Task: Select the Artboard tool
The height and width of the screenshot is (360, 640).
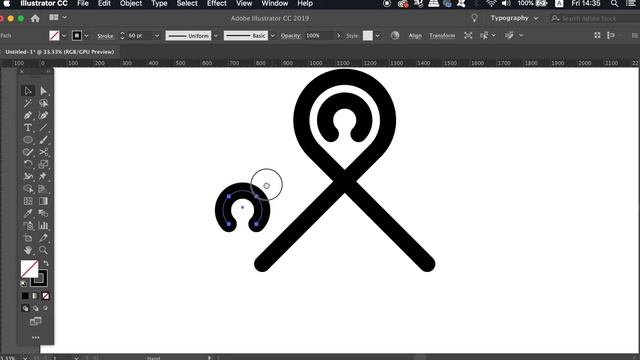Action: pos(28,238)
